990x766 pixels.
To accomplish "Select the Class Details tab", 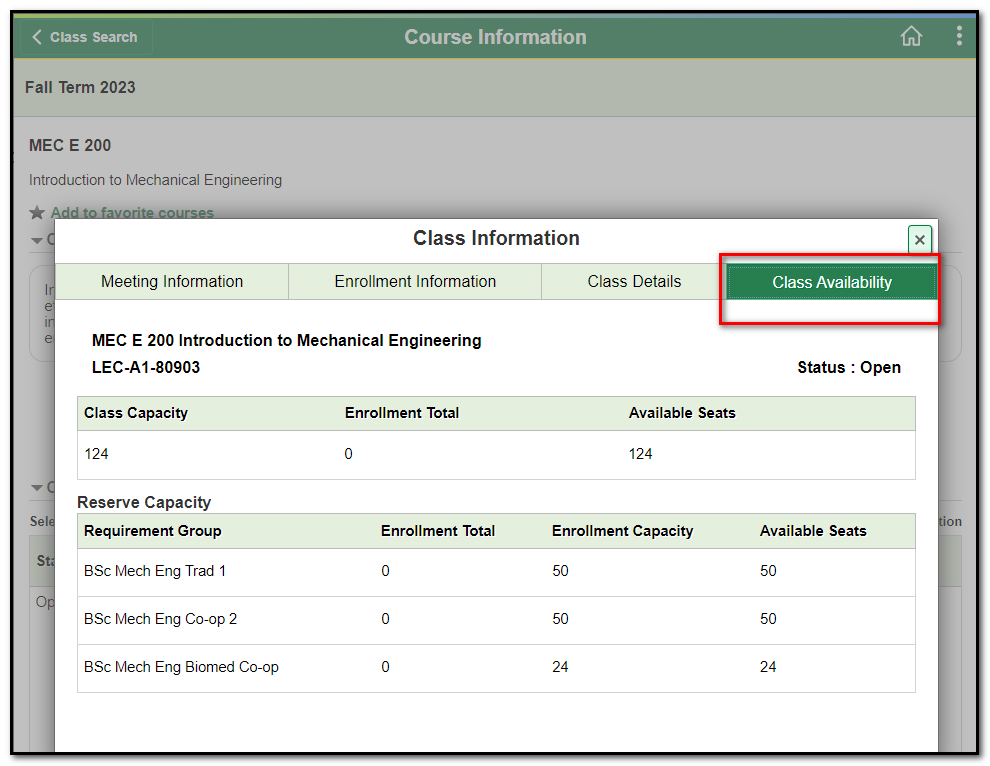I will (634, 282).
